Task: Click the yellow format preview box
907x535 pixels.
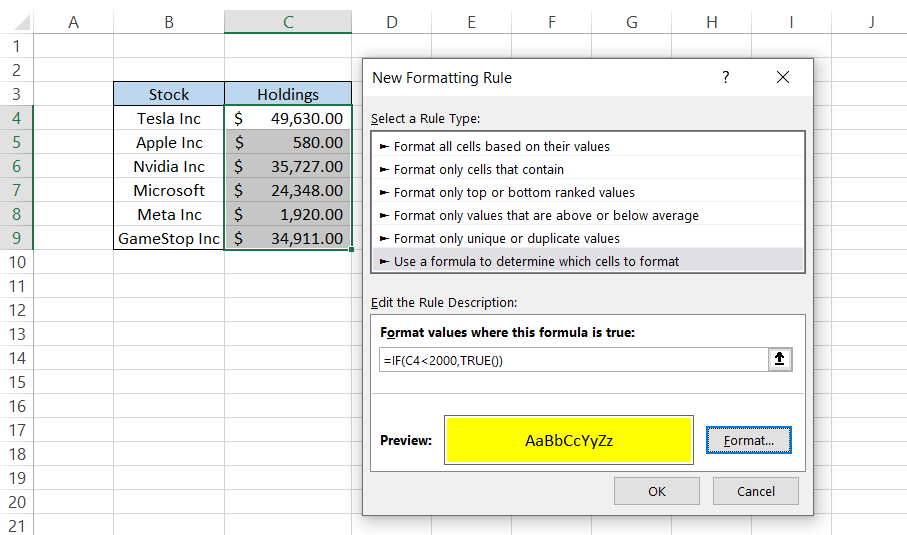Action: point(569,440)
